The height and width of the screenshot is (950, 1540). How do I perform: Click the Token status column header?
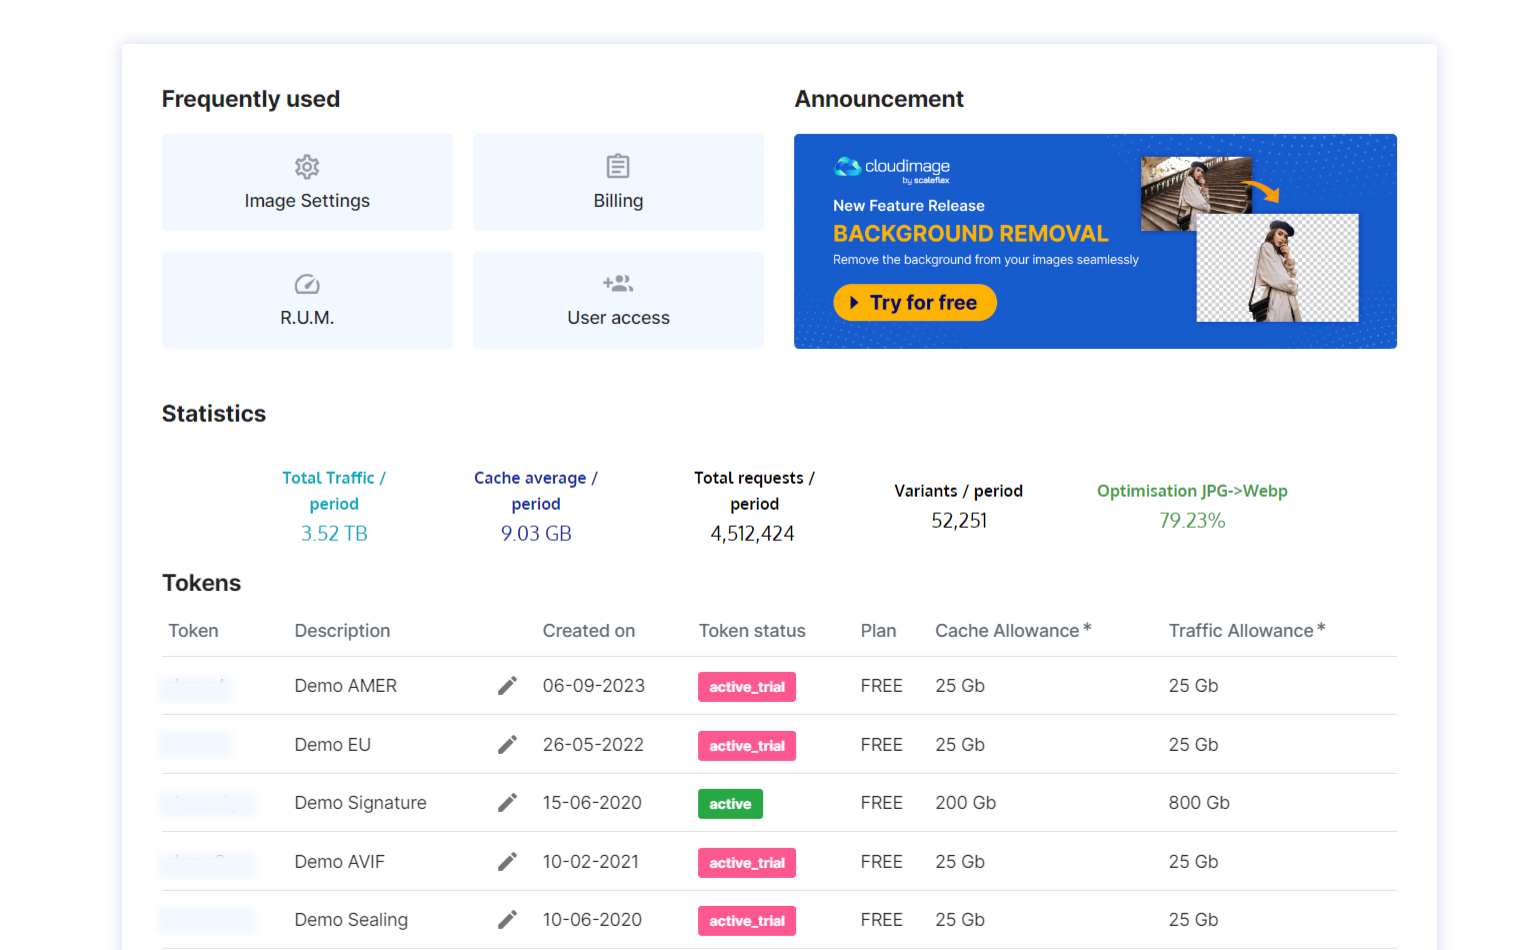coord(752,631)
